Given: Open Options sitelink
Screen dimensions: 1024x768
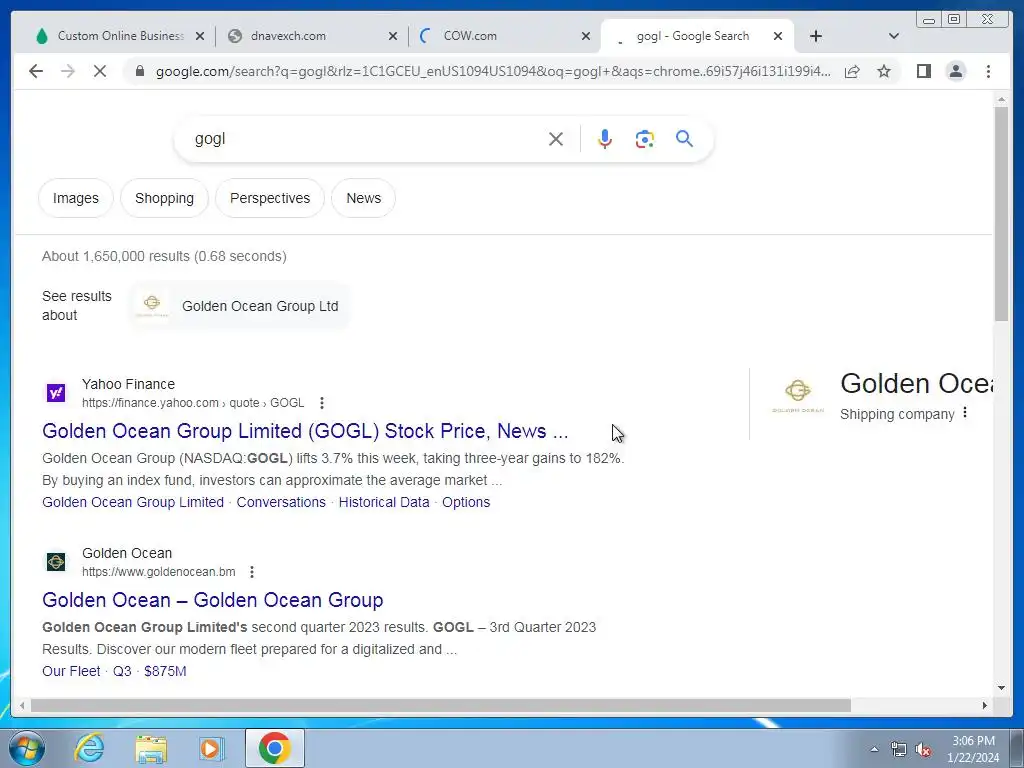Looking at the screenshot, I should coord(466,502).
